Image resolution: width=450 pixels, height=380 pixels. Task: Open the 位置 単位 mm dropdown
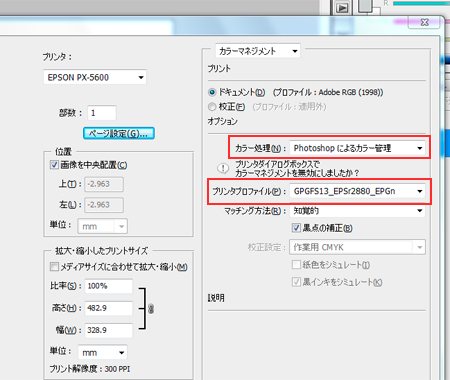click(x=103, y=226)
